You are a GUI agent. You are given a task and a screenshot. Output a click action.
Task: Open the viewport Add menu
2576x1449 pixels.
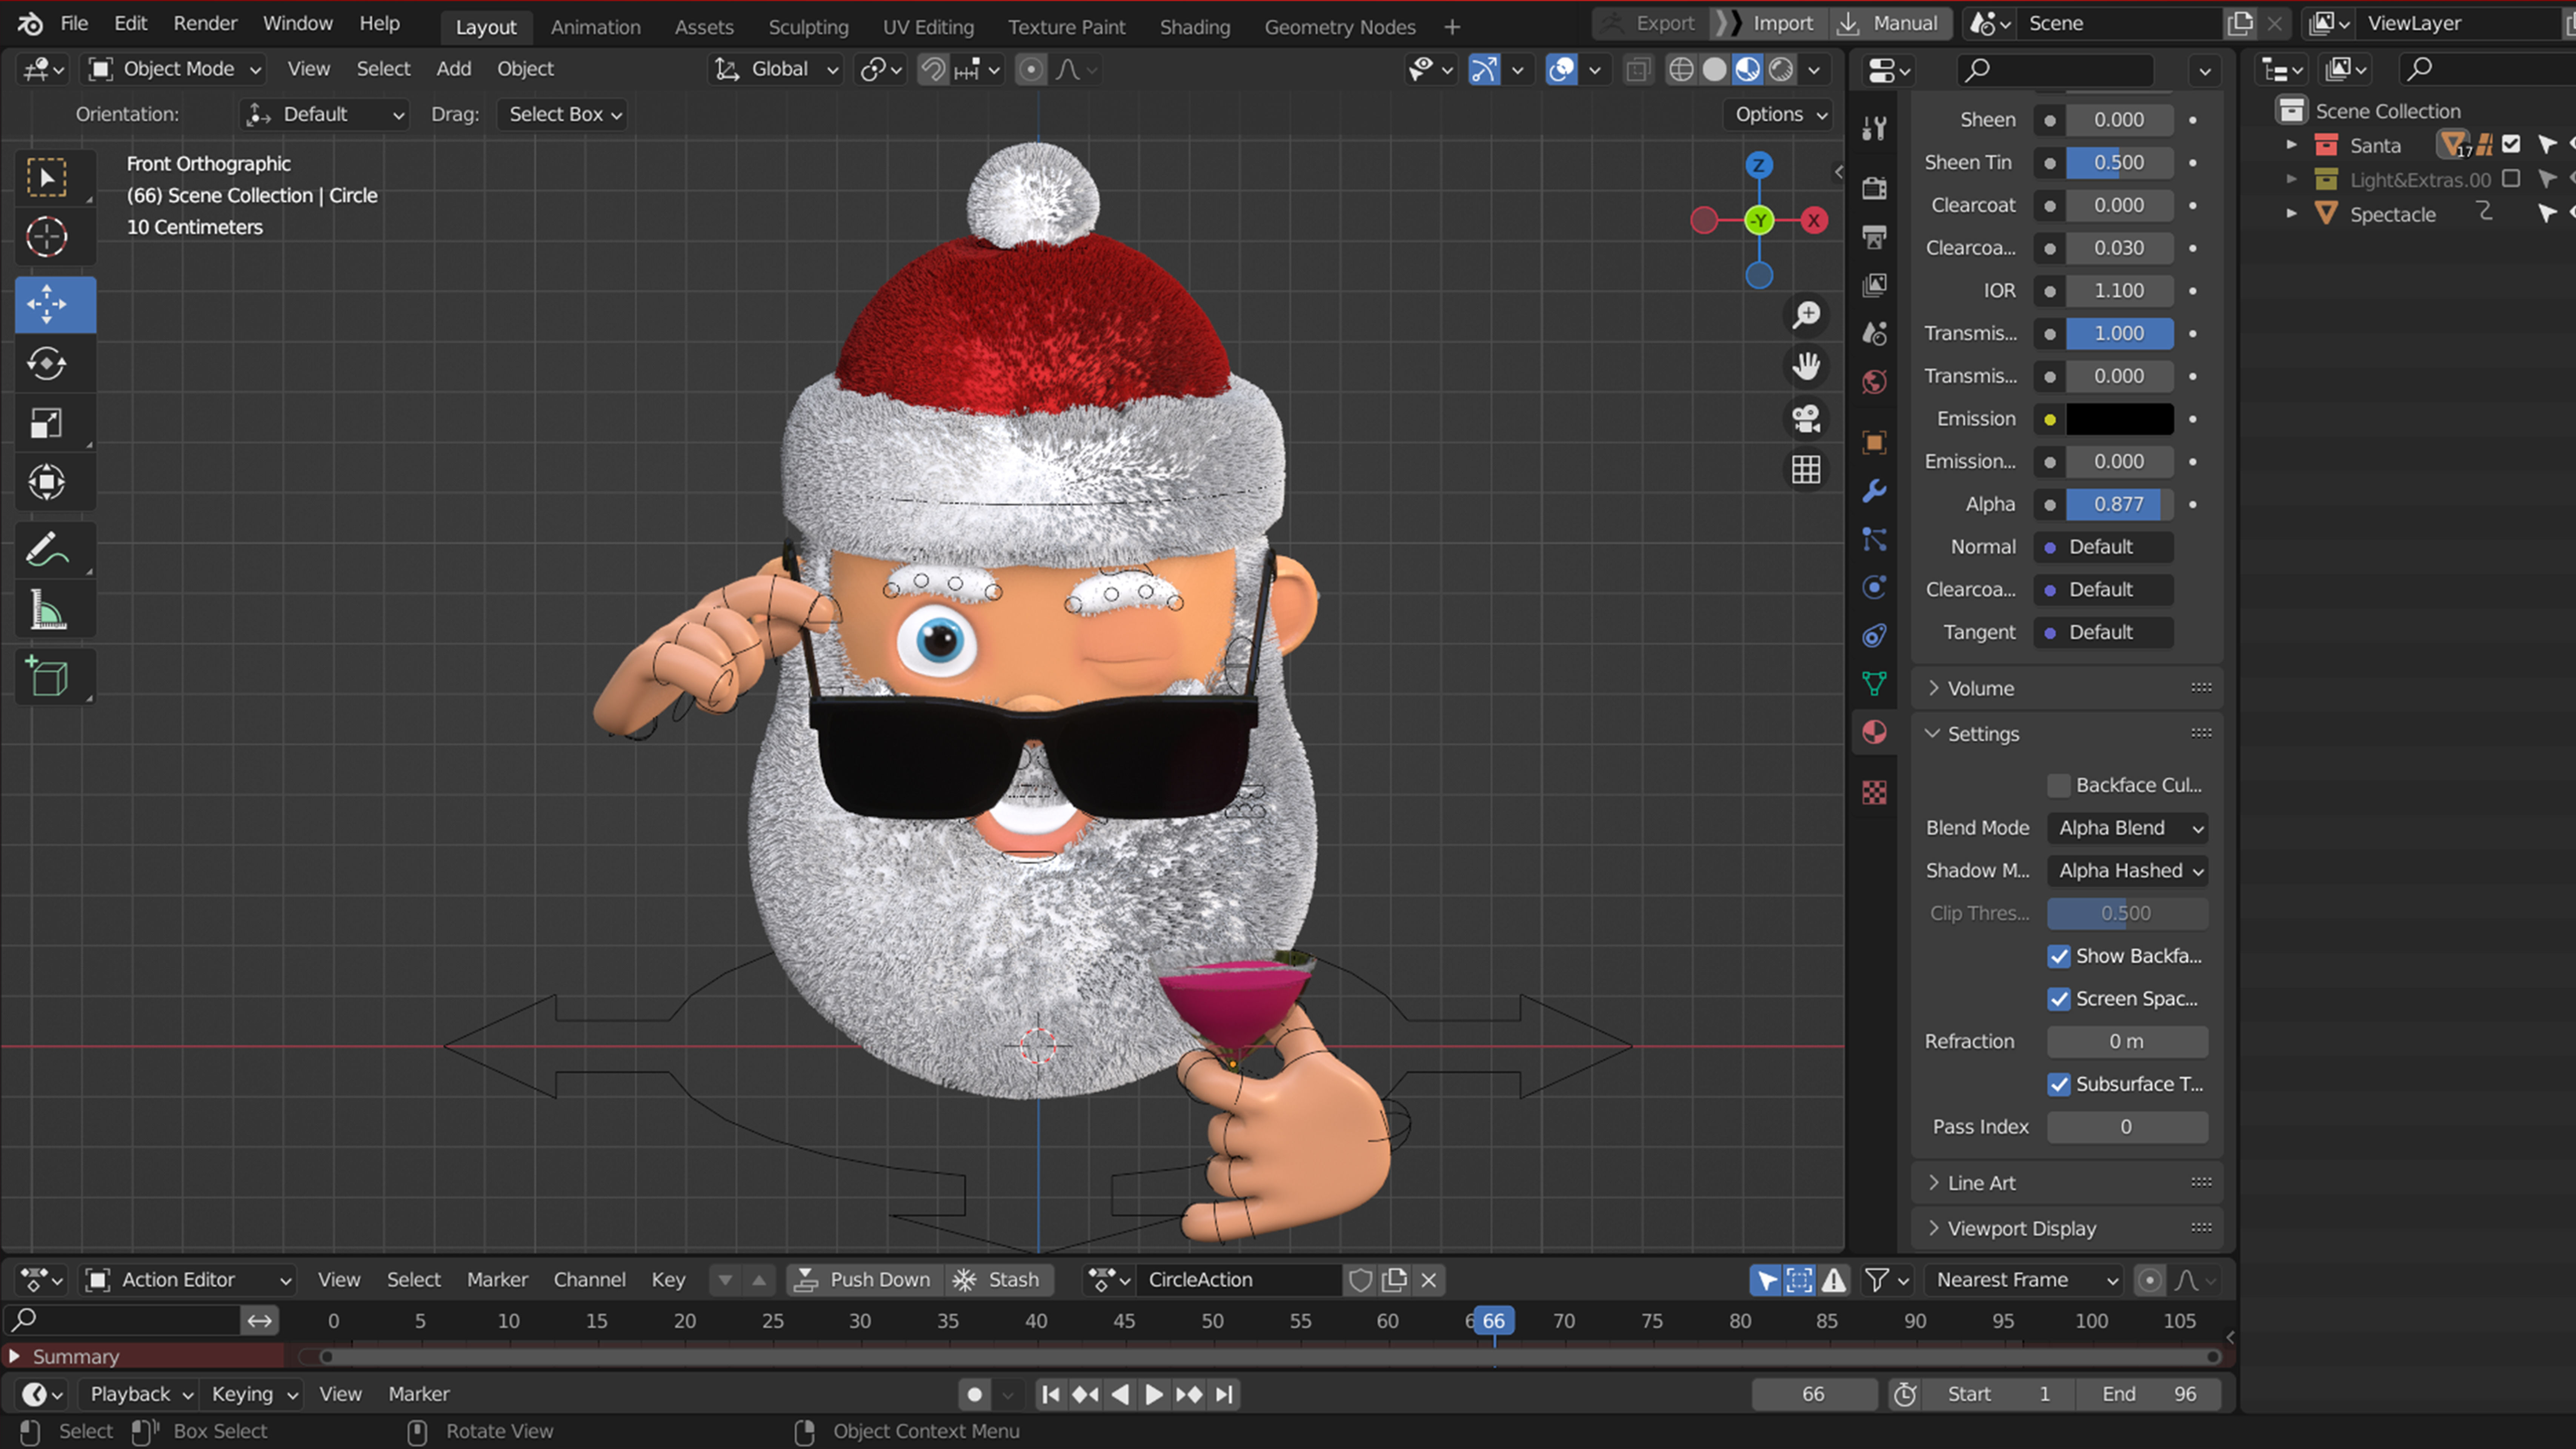pos(453,69)
